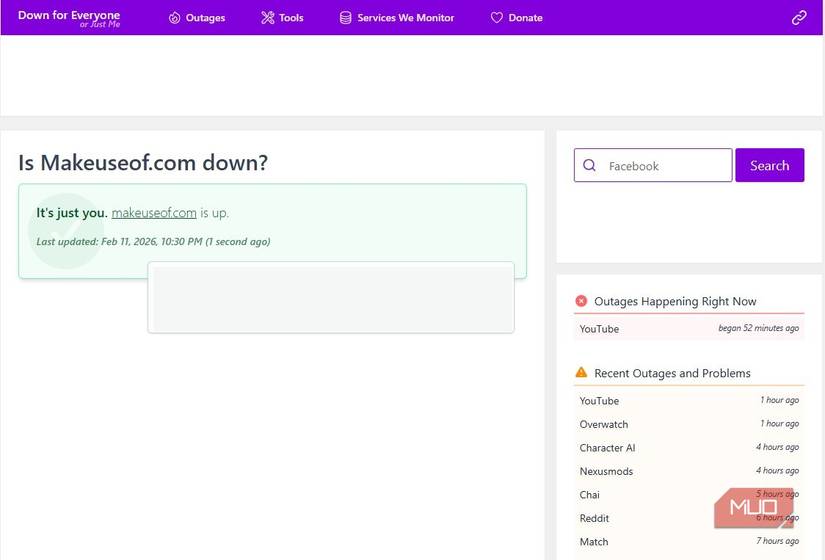Click the Recent Outages and Problems heading

[x=672, y=373]
